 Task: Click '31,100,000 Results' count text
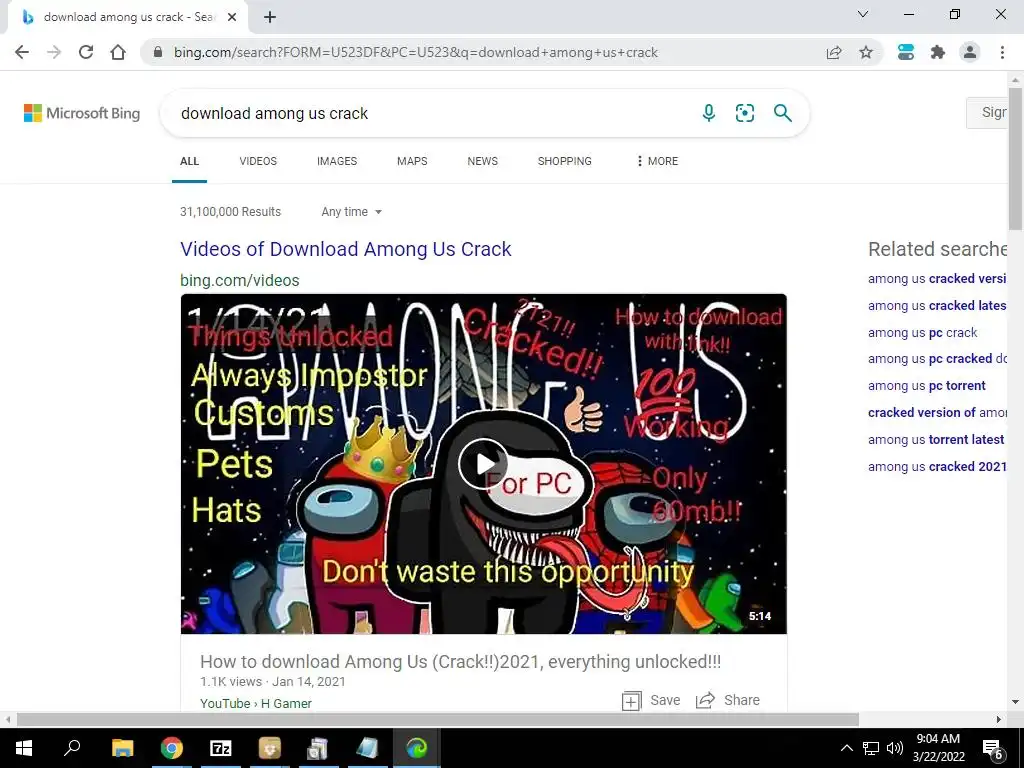[230, 212]
